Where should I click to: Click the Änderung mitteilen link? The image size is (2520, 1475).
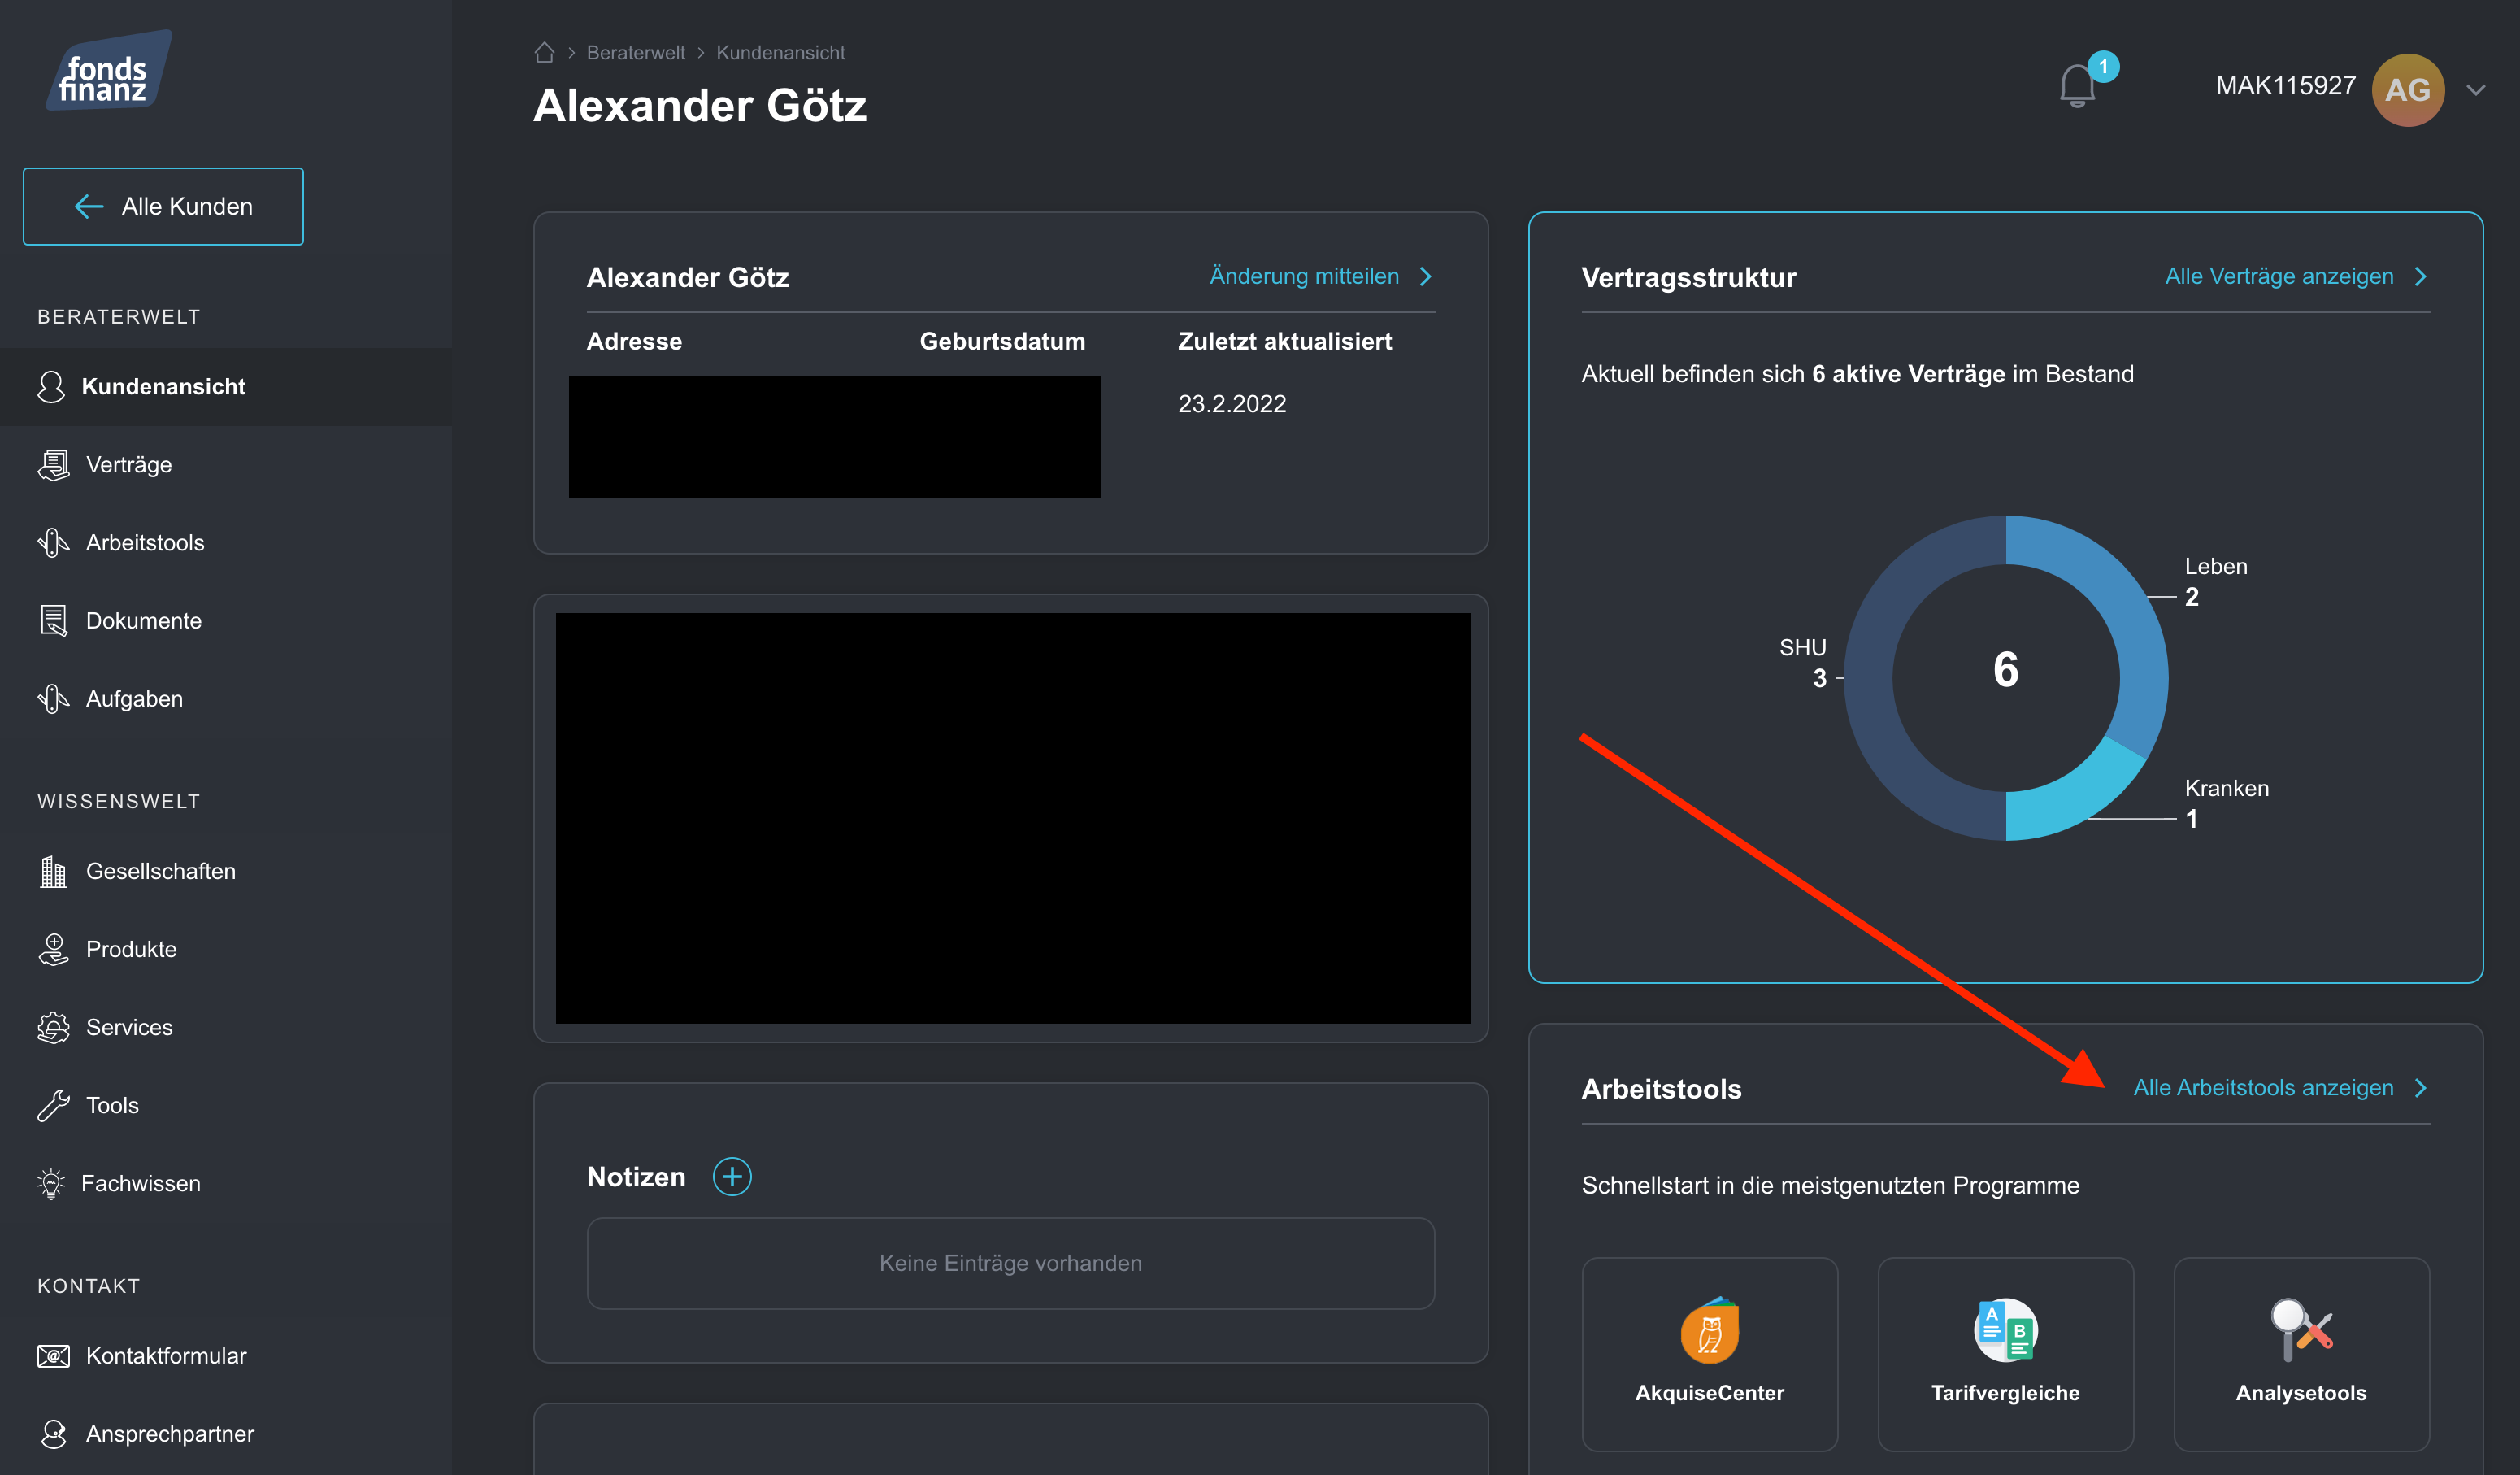coord(1304,277)
